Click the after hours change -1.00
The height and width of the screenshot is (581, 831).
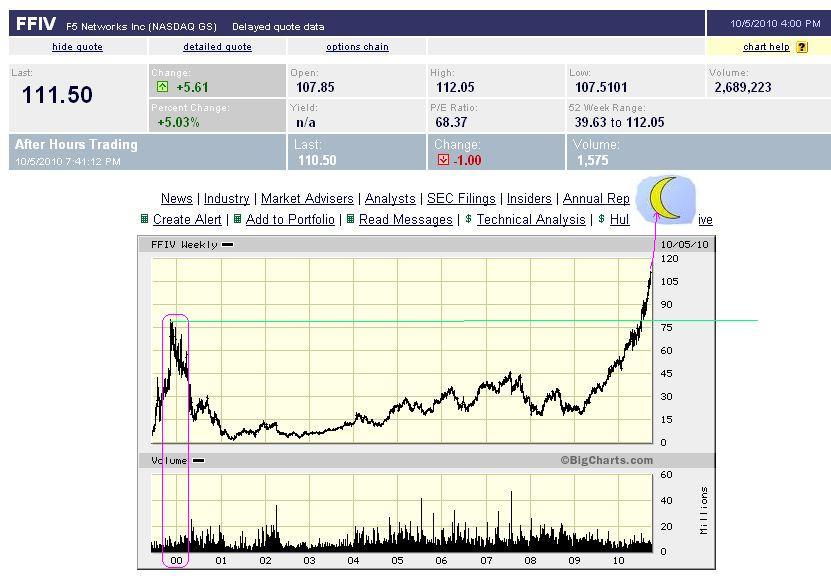pos(467,160)
